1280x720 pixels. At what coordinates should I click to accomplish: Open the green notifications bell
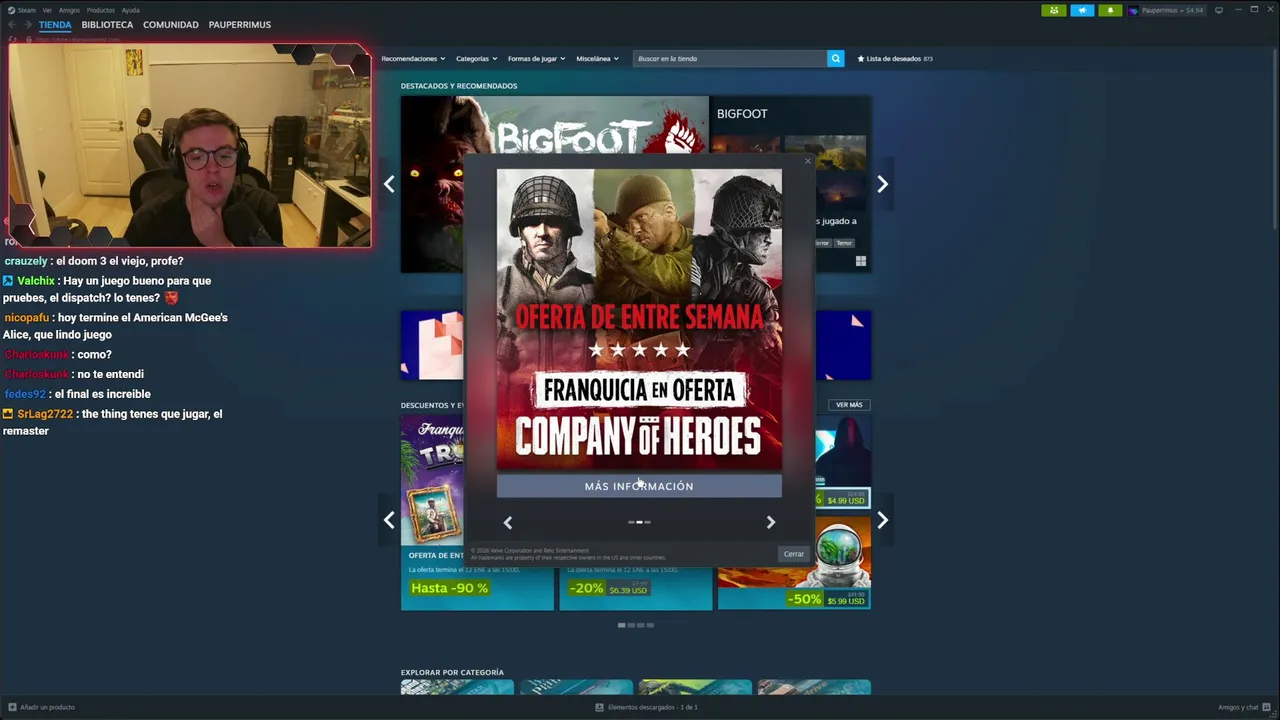pyautogui.click(x=1110, y=10)
